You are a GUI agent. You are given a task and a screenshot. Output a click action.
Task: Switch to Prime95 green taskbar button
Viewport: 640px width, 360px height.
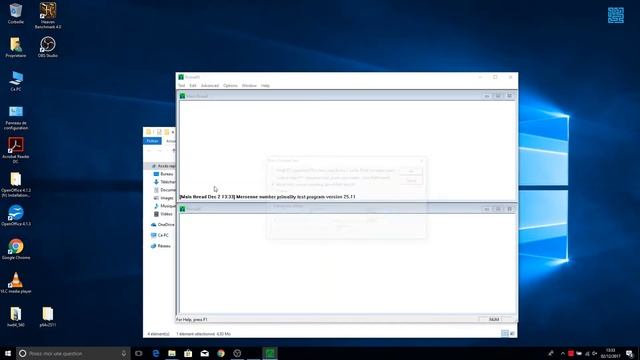[x=270, y=353]
